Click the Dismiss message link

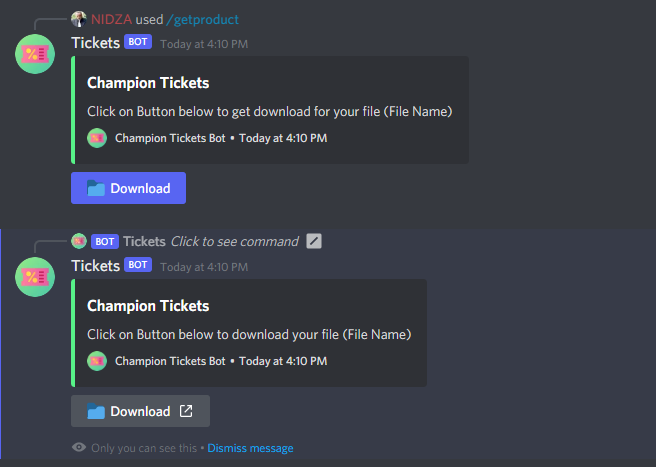(250, 448)
